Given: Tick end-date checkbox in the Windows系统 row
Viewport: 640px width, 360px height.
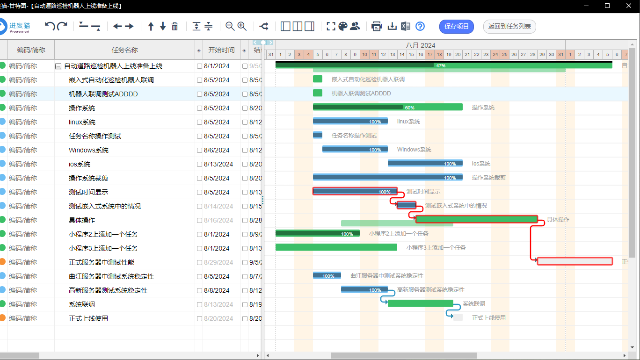Looking at the screenshot, I should point(245,150).
